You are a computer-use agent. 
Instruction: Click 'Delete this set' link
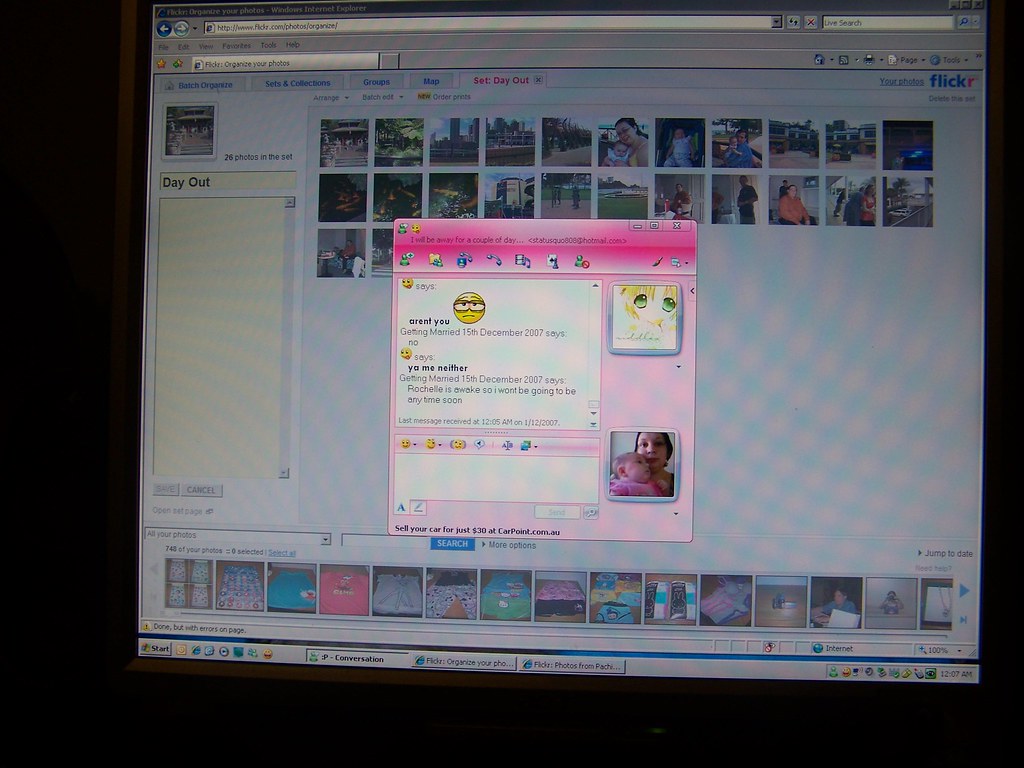point(952,99)
